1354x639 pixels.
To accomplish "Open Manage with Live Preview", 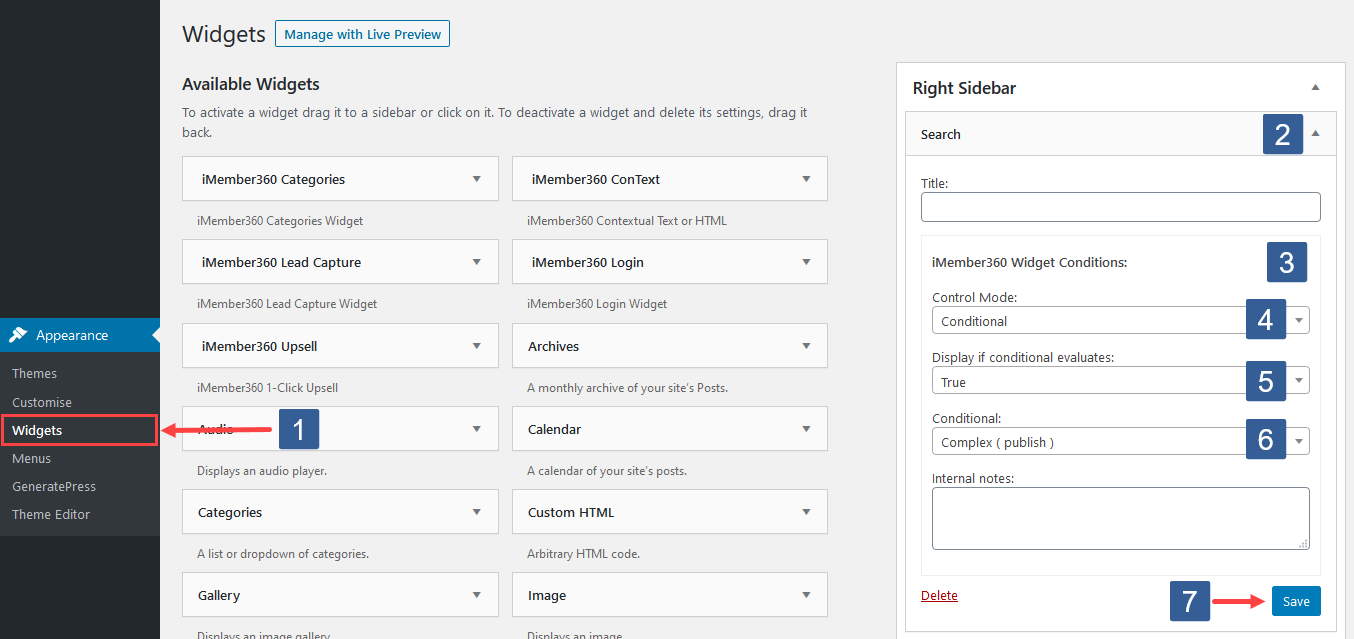I will point(362,33).
